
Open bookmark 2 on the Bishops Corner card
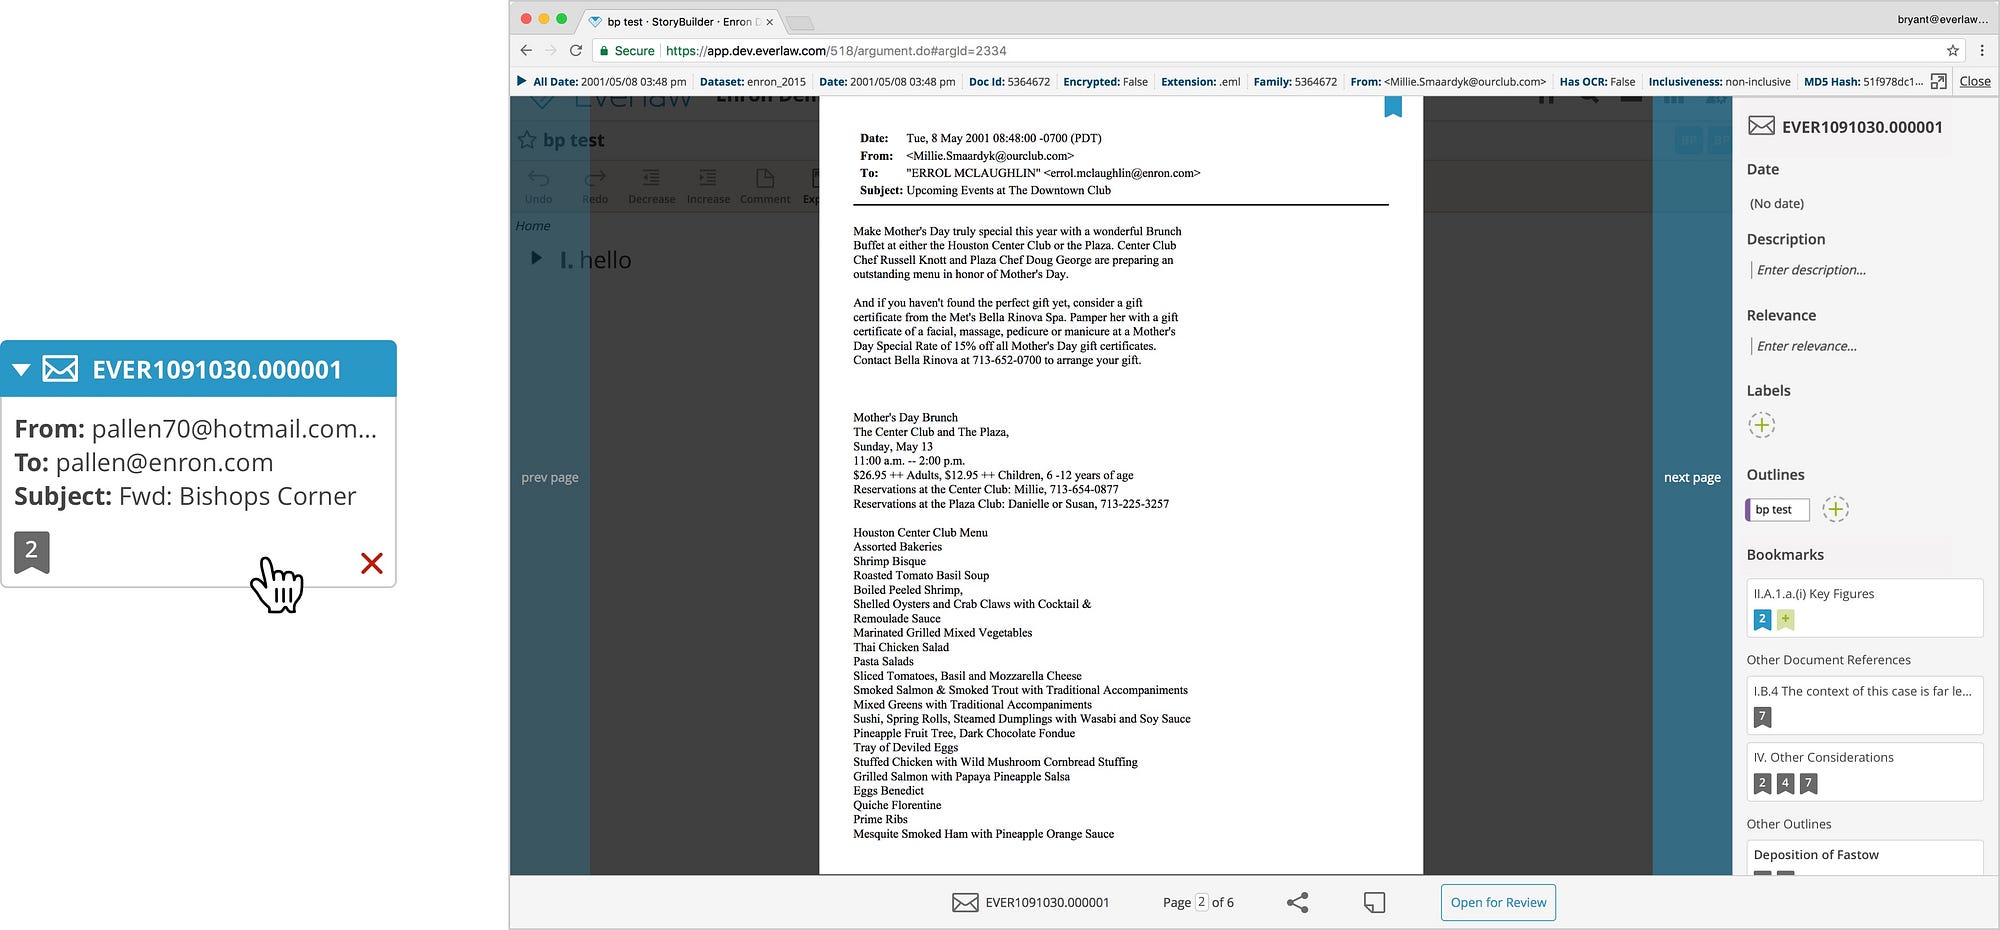[32, 552]
